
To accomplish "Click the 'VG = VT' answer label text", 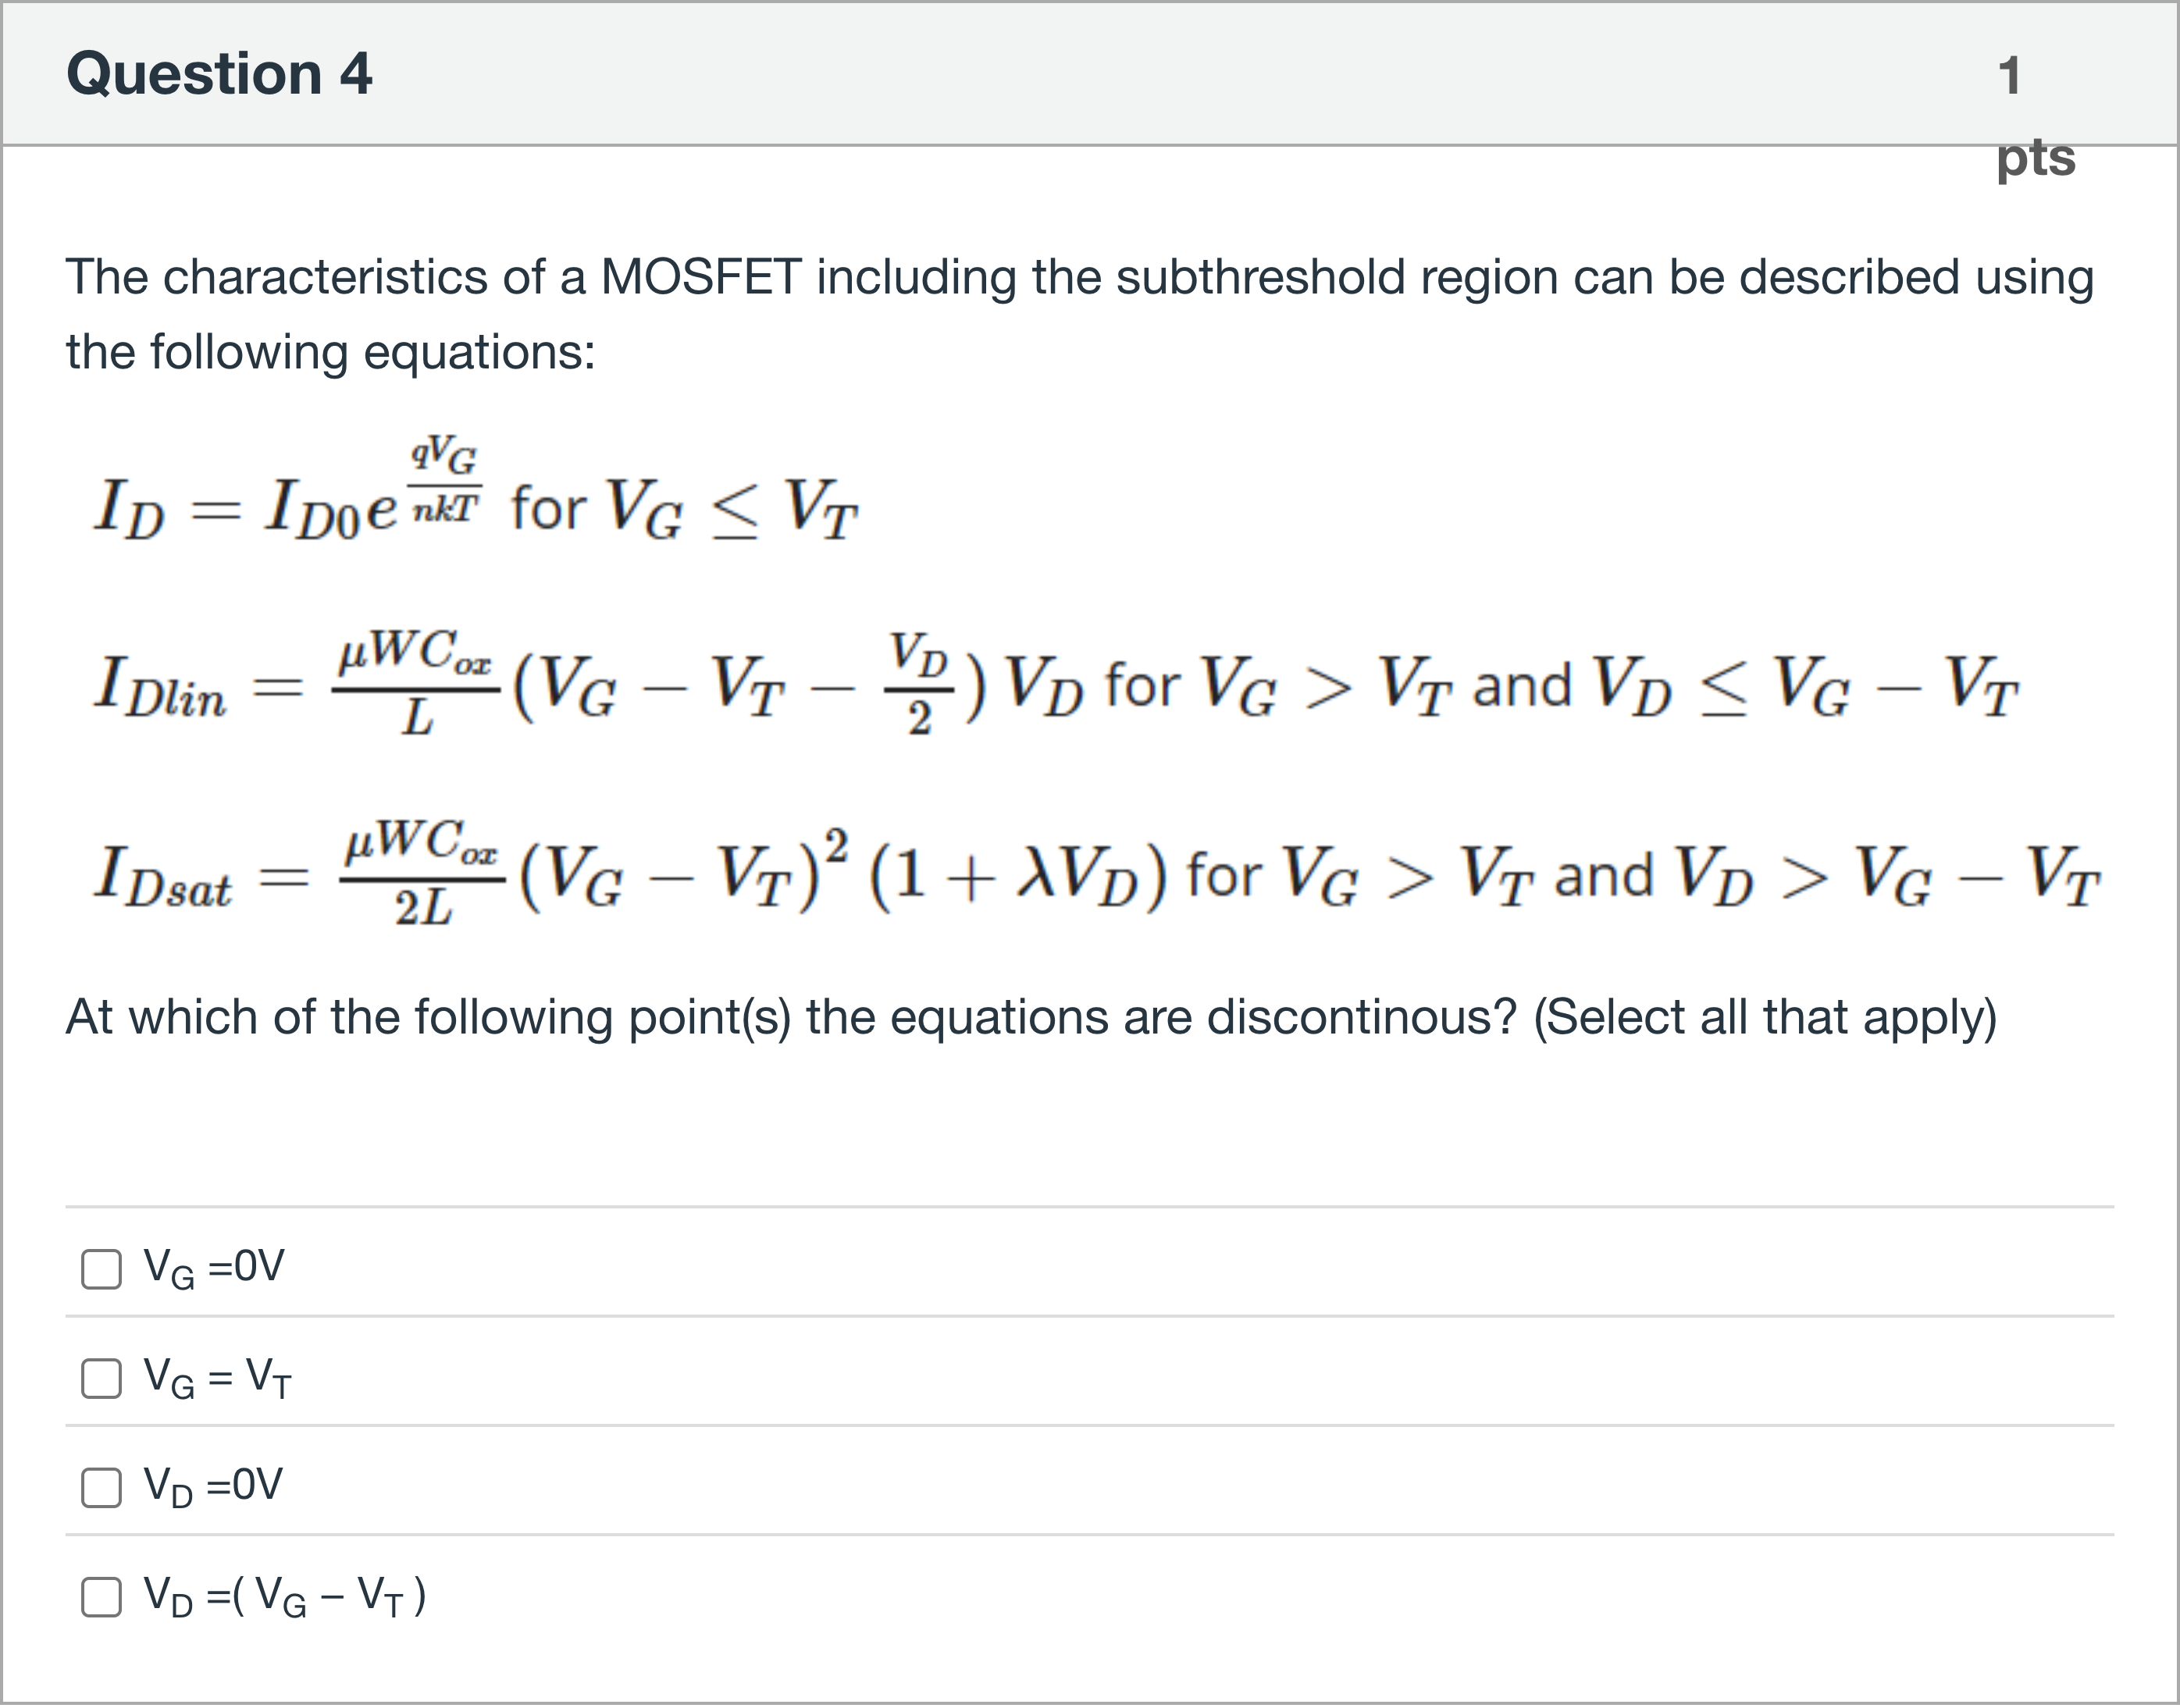I will pyautogui.click(x=217, y=1378).
